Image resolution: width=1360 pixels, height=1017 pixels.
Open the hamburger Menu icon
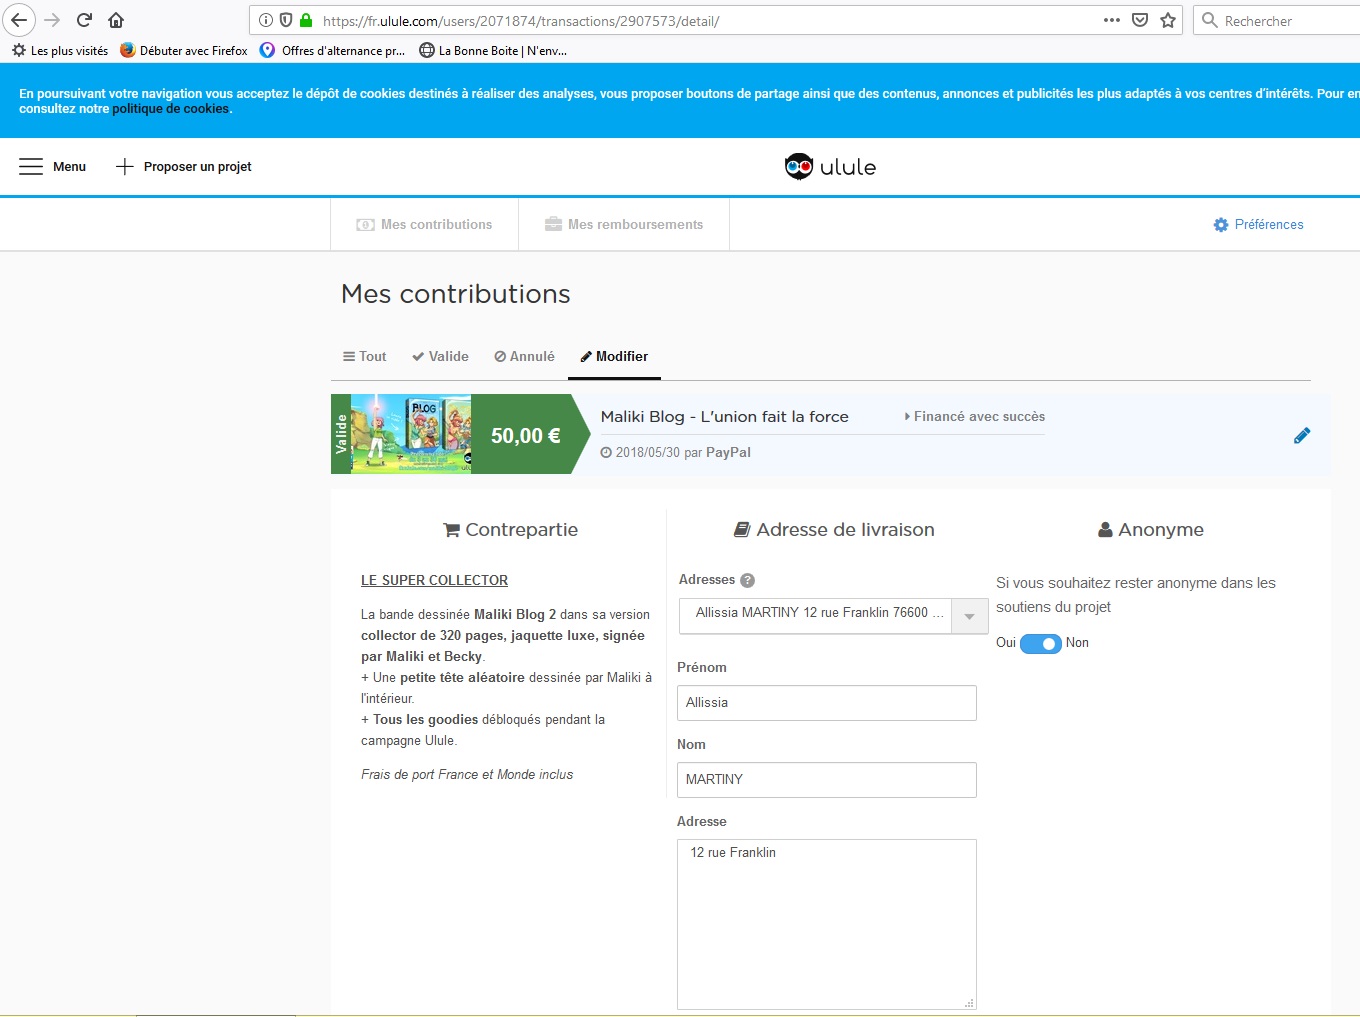(x=31, y=167)
